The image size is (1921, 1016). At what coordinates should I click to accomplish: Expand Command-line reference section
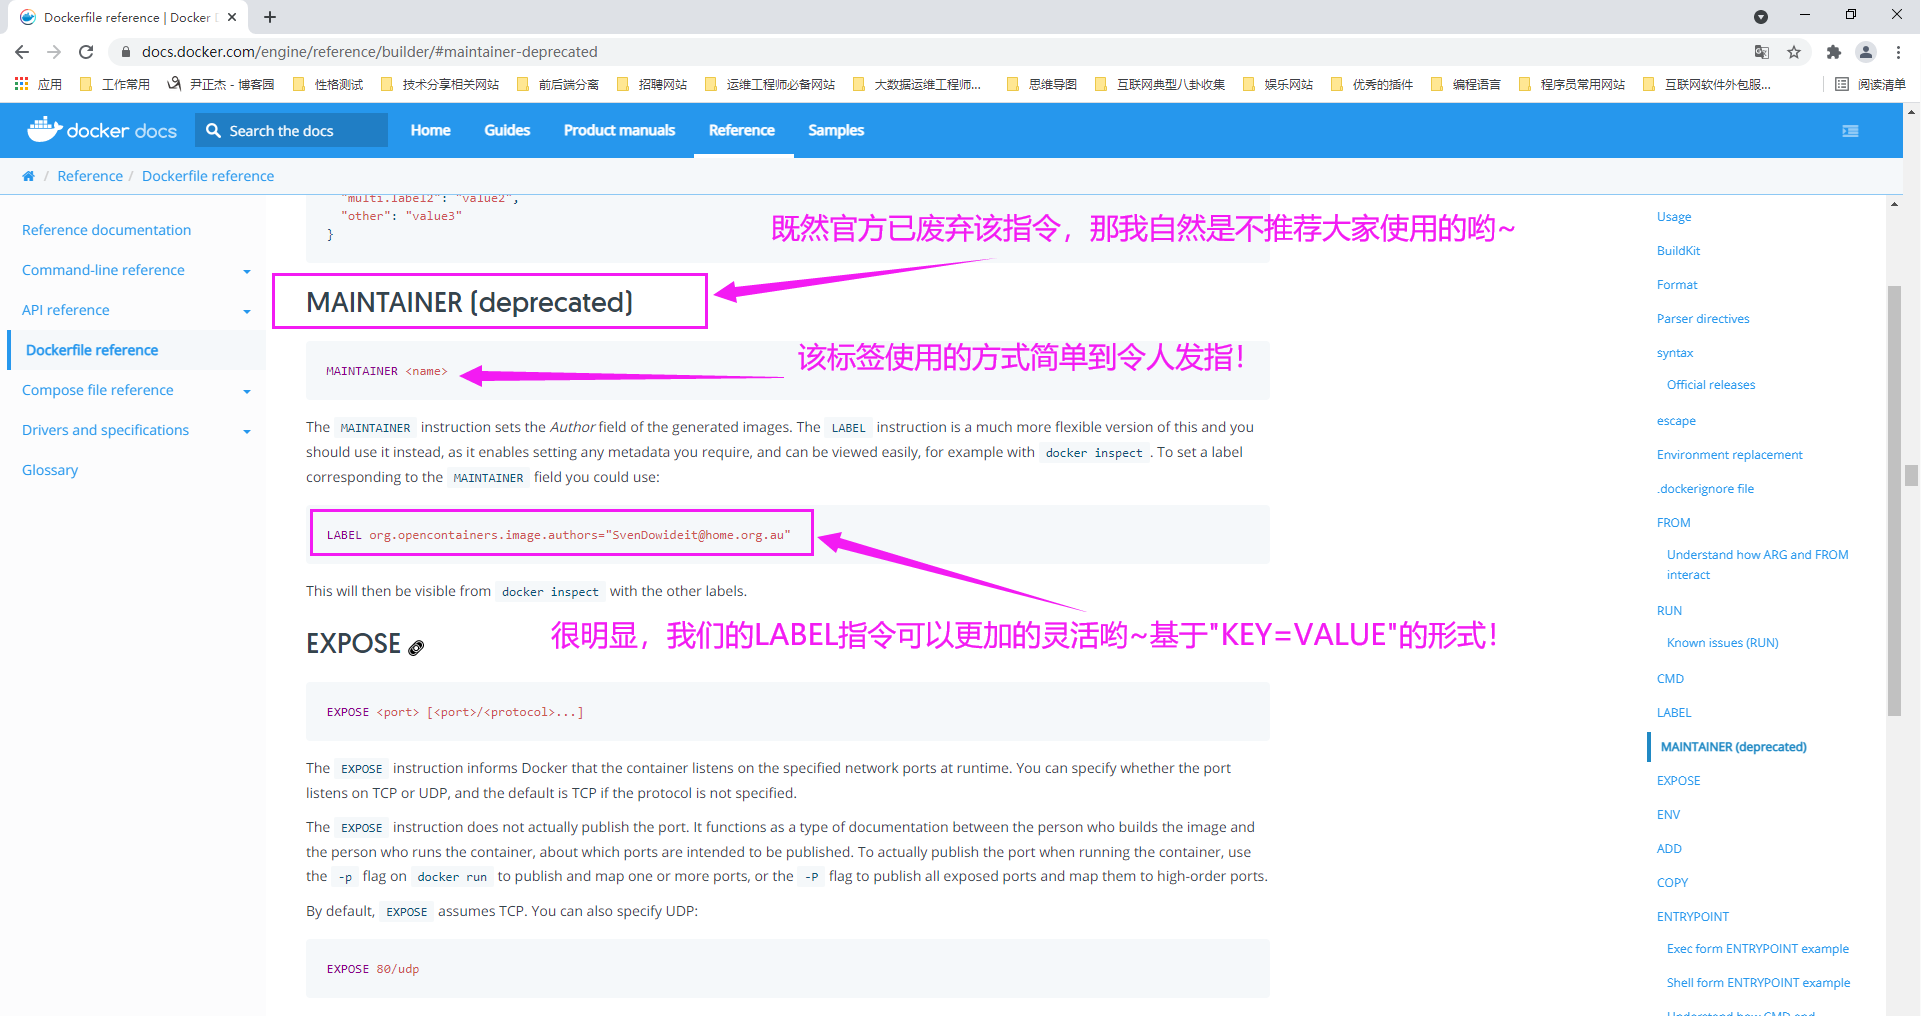(x=246, y=271)
